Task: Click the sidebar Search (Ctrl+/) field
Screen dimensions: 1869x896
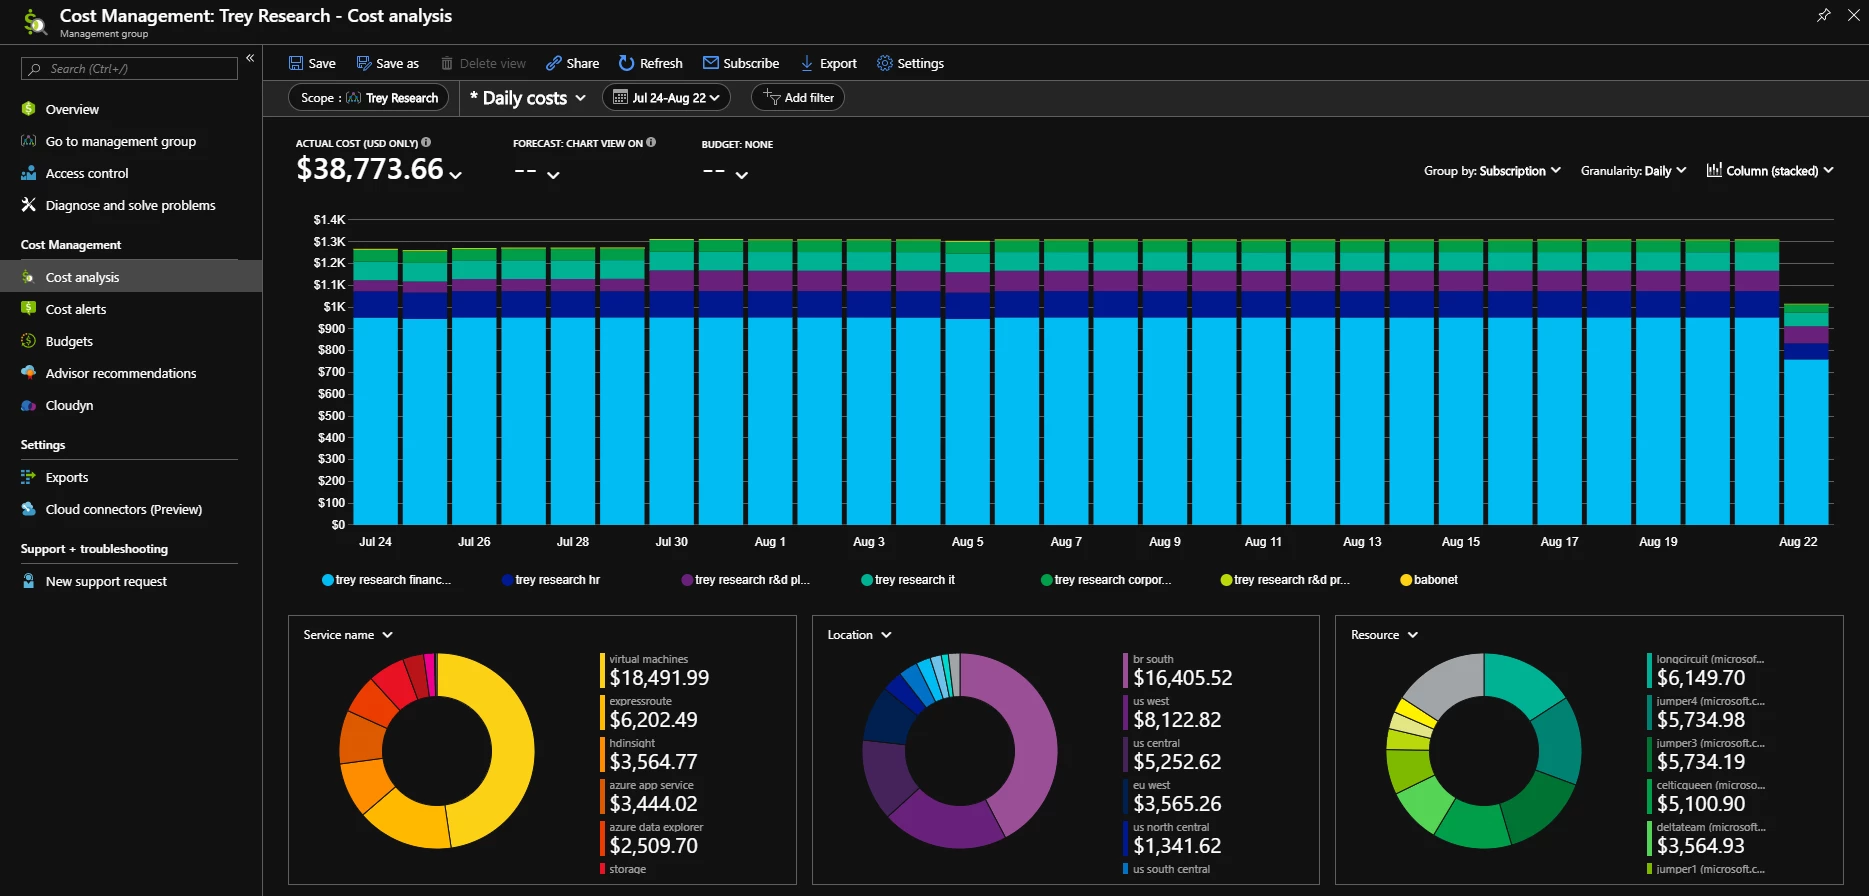Action: (x=129, y=68)
